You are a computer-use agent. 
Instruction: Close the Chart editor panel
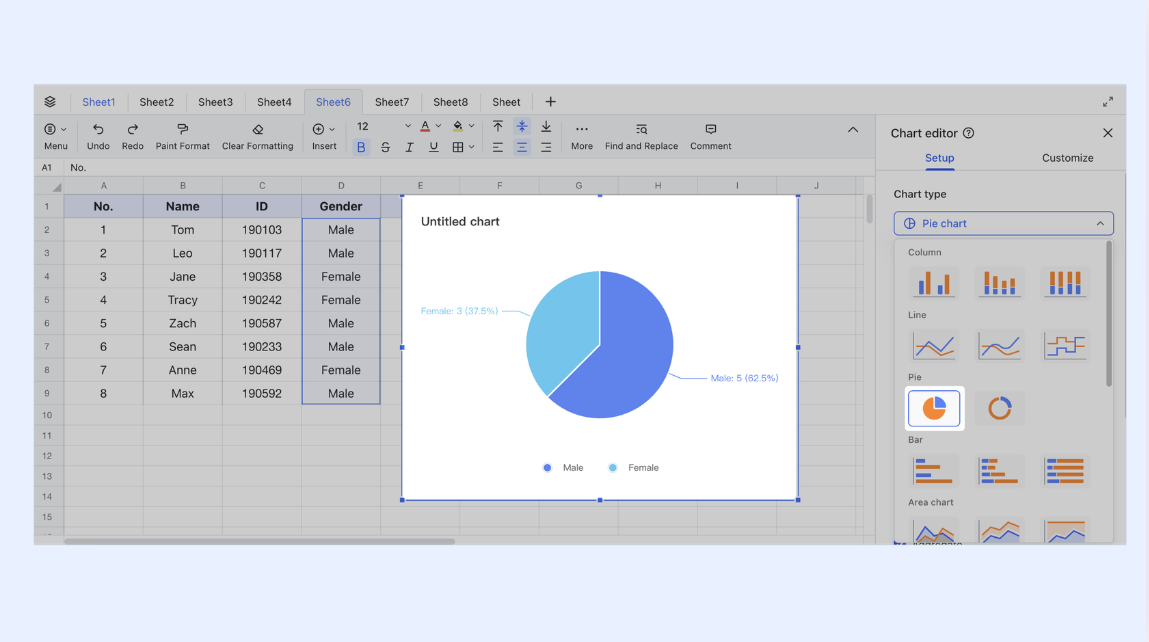pyautogui.click(x=1108, y=133)
